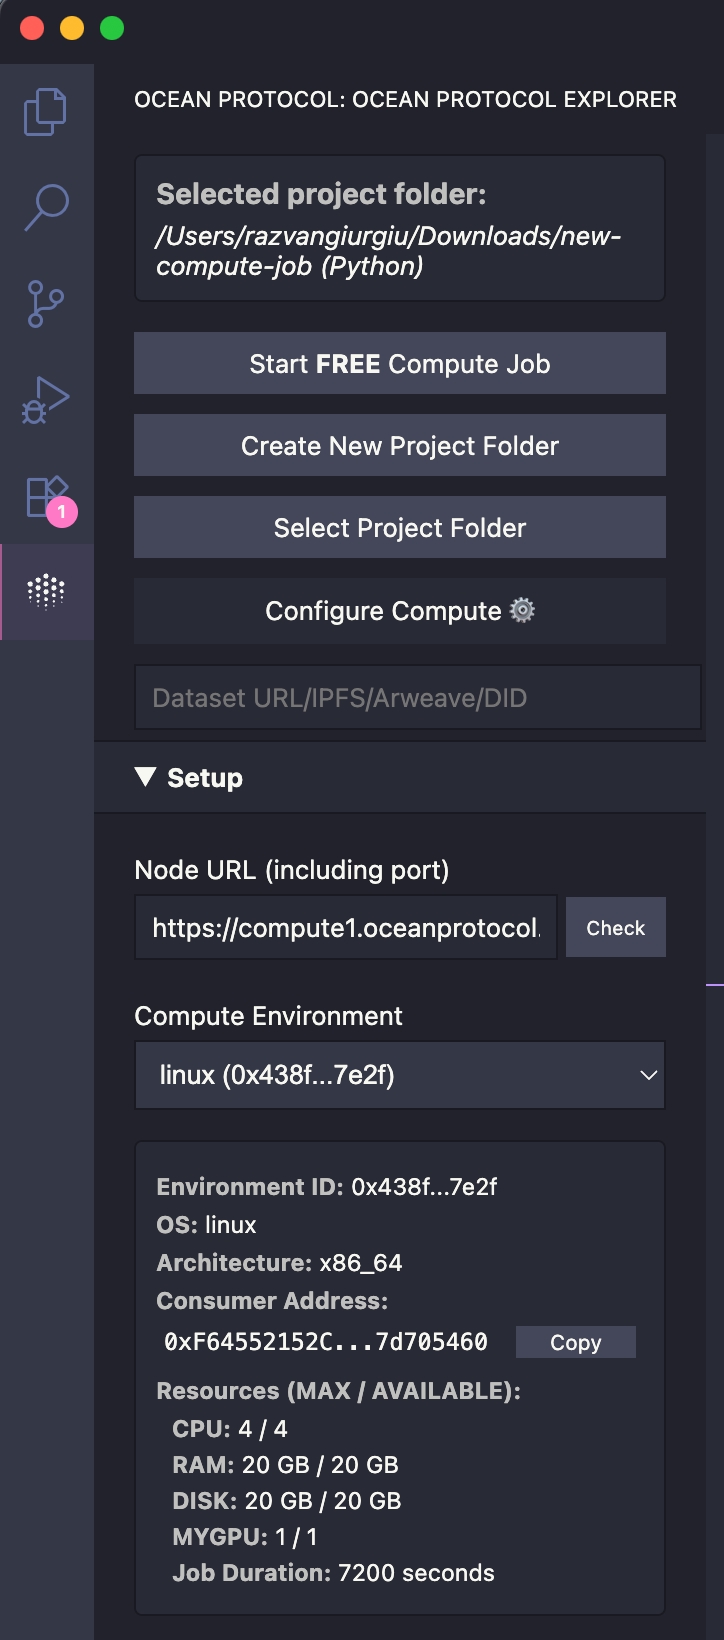Open the Explorer files icon

tap(46, 112)
